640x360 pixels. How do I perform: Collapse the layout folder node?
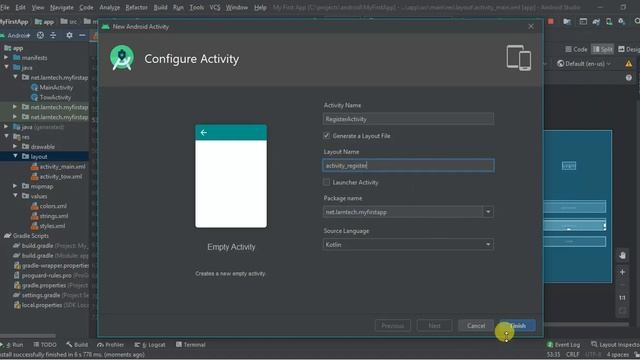point(16,156)
